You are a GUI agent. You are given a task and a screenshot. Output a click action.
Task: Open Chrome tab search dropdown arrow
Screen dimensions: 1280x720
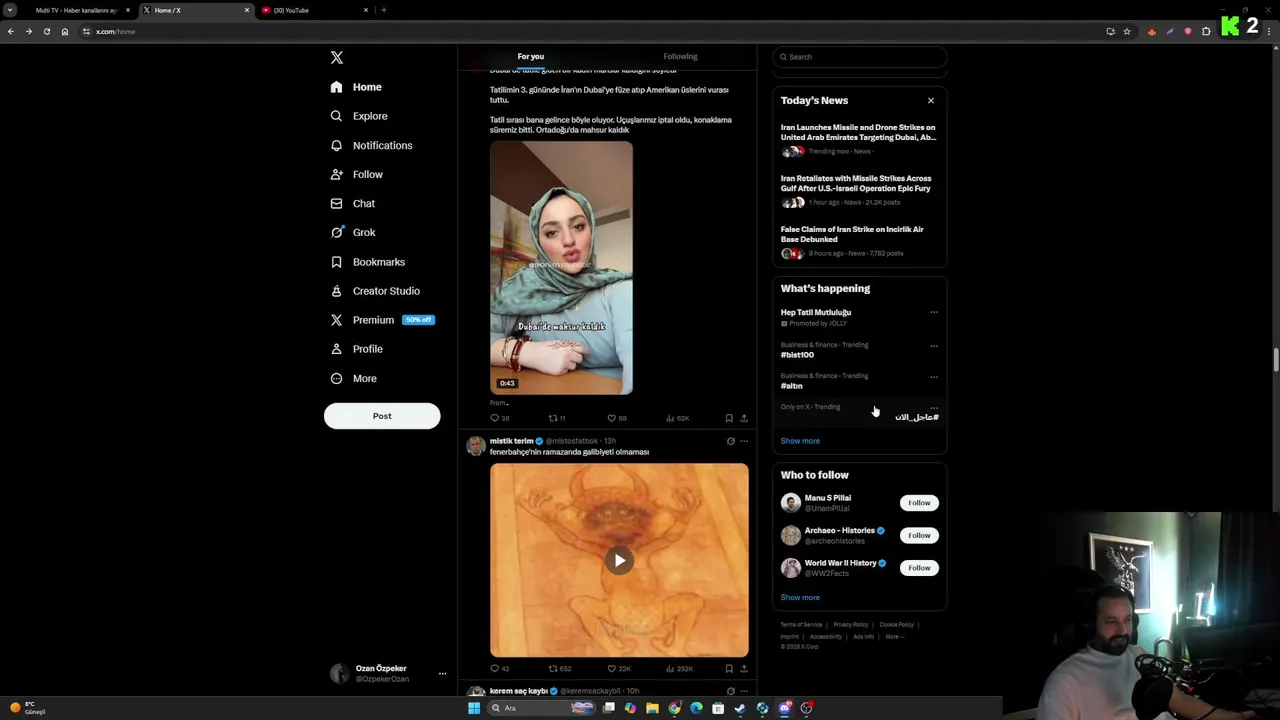pos(10,10)
